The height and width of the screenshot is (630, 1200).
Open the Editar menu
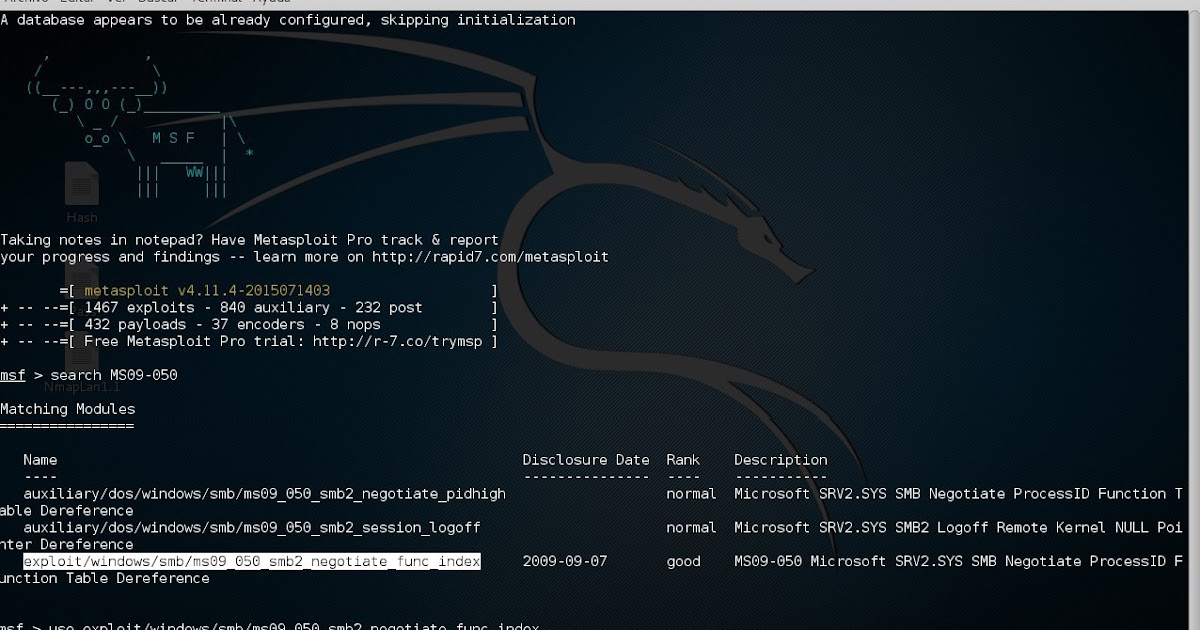coord(63,2)
